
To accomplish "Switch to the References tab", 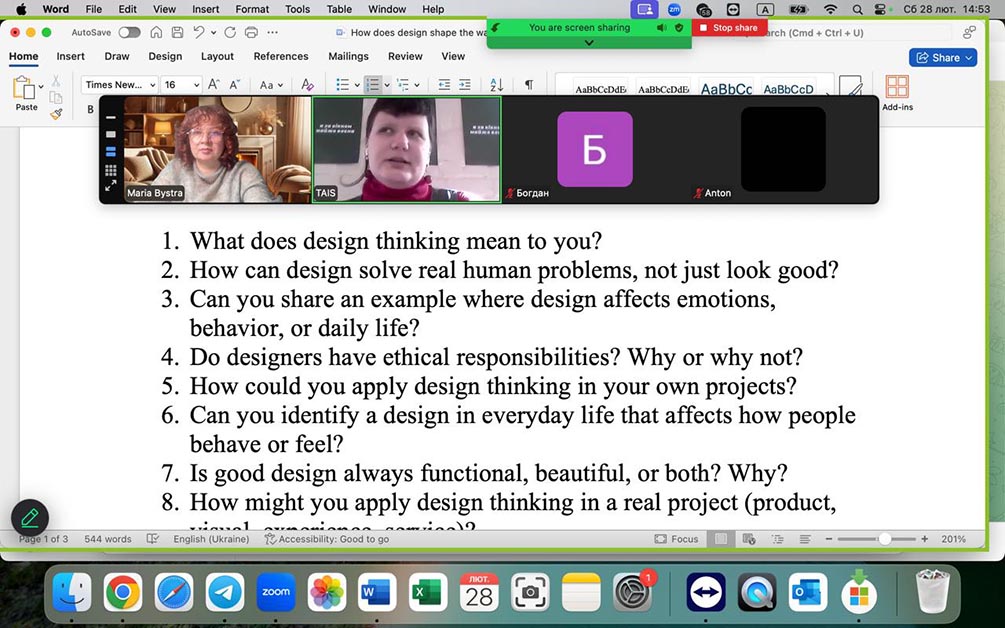I will tap(281, 57).
